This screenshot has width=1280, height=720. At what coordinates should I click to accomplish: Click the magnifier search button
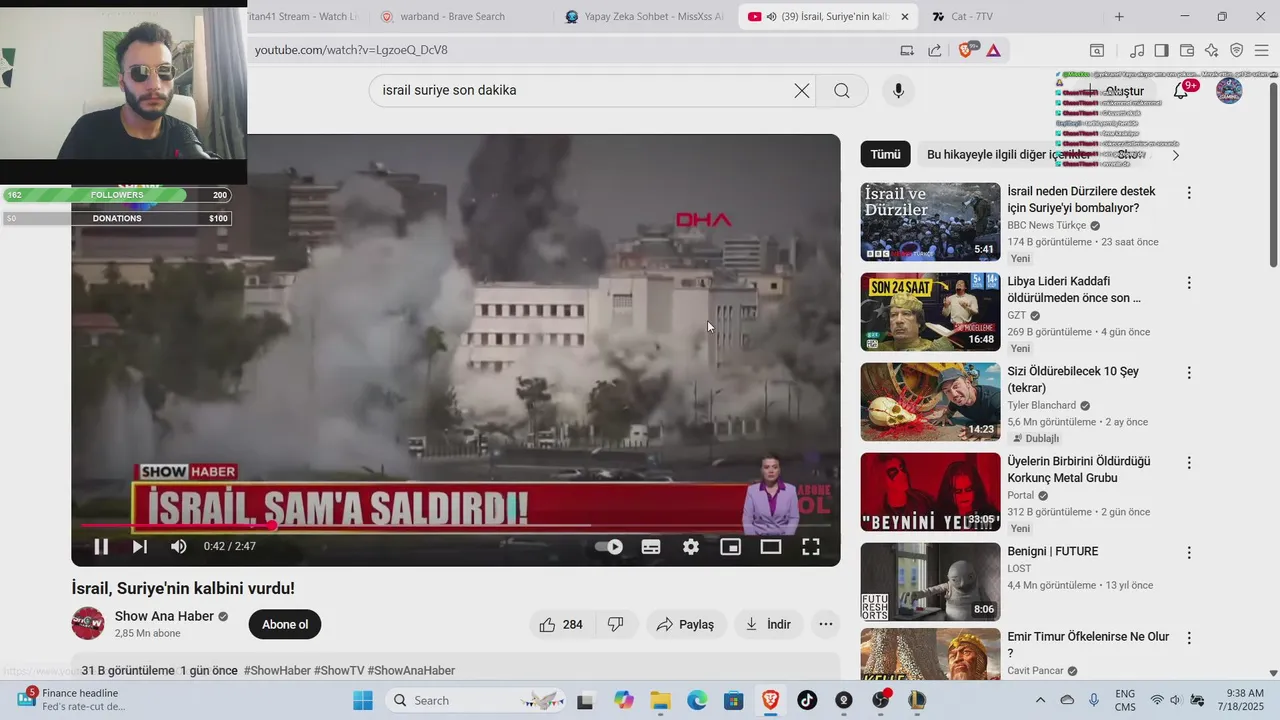(x=842, y=90)
